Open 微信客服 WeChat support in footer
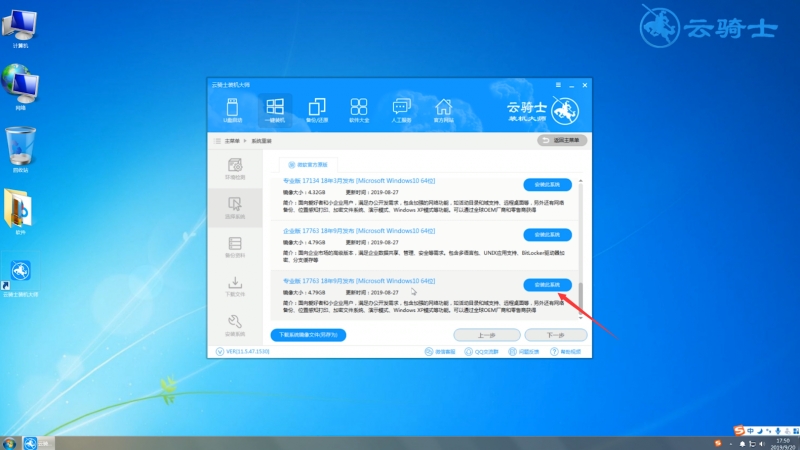 440,352
